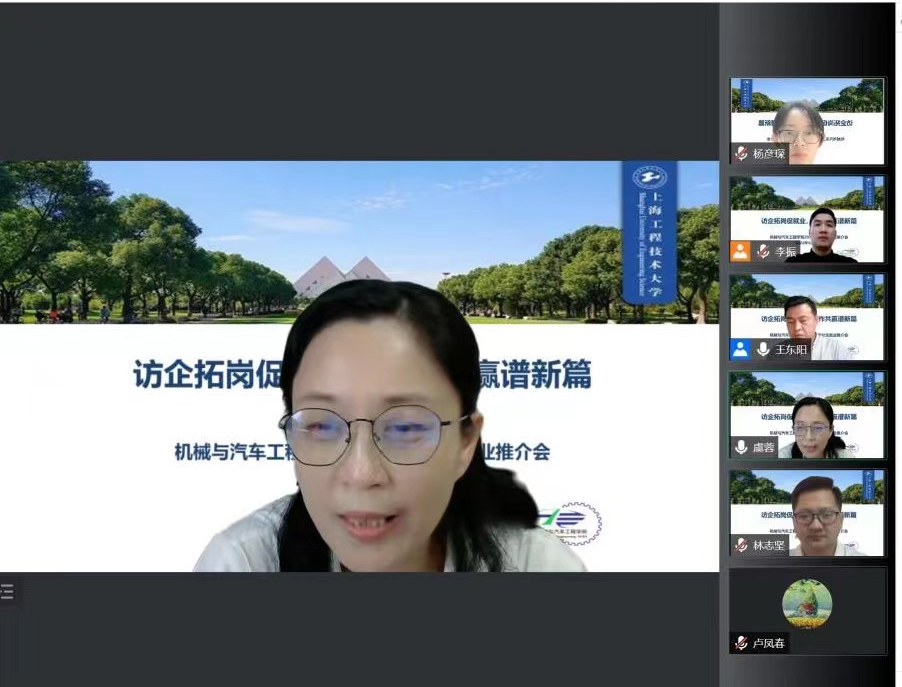Click the blue university banner in main video
The width and height of the screenshot is (902, 687).
[x=649, y=231]
